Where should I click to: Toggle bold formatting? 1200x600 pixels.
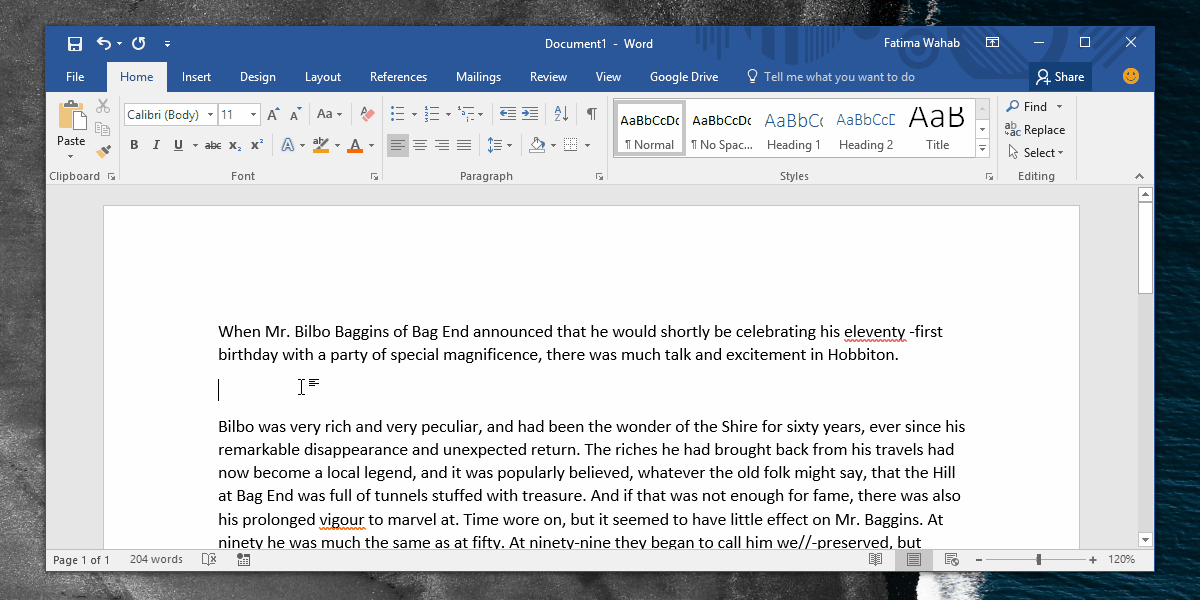134,145
